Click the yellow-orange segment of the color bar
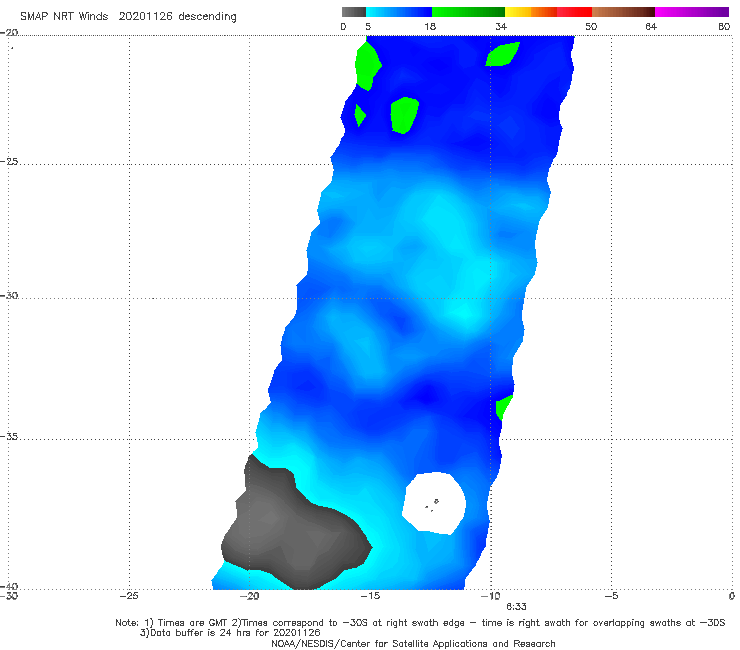Image resolution: width=740 pixels, height=650 pixels. 530,12
